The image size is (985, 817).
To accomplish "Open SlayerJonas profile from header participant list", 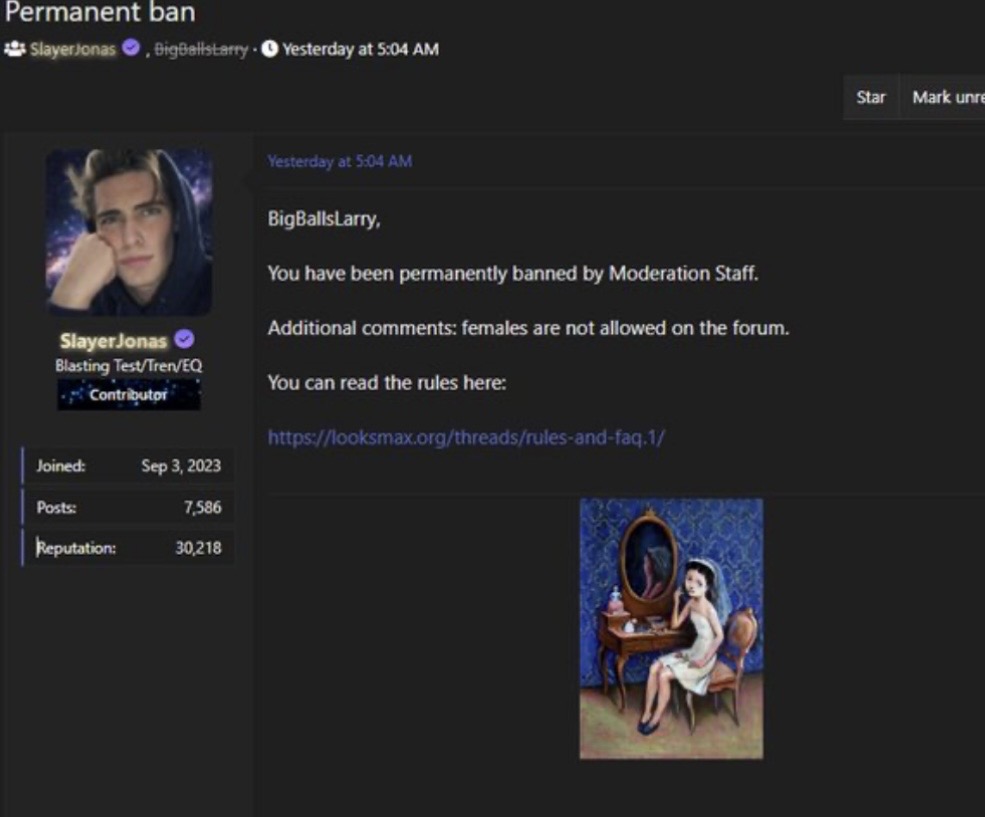I will click(73, 49).
